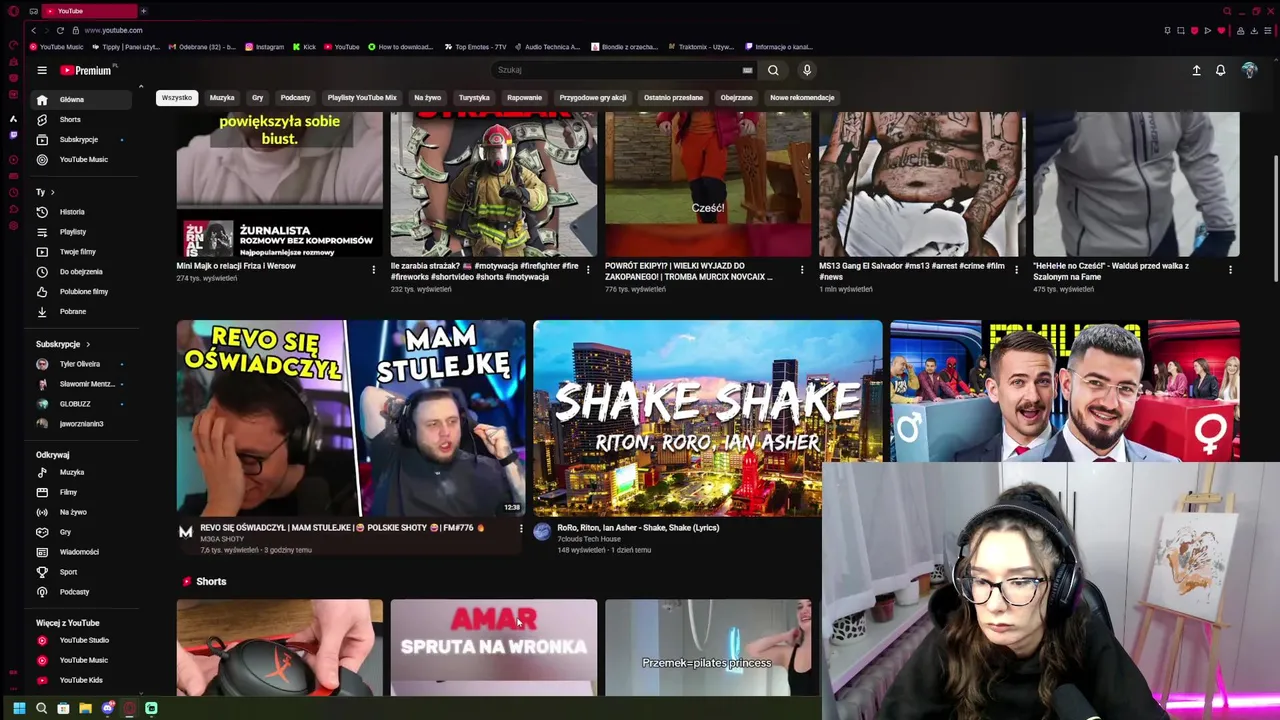Open options menu for Mini Majk video

point(373,270)
